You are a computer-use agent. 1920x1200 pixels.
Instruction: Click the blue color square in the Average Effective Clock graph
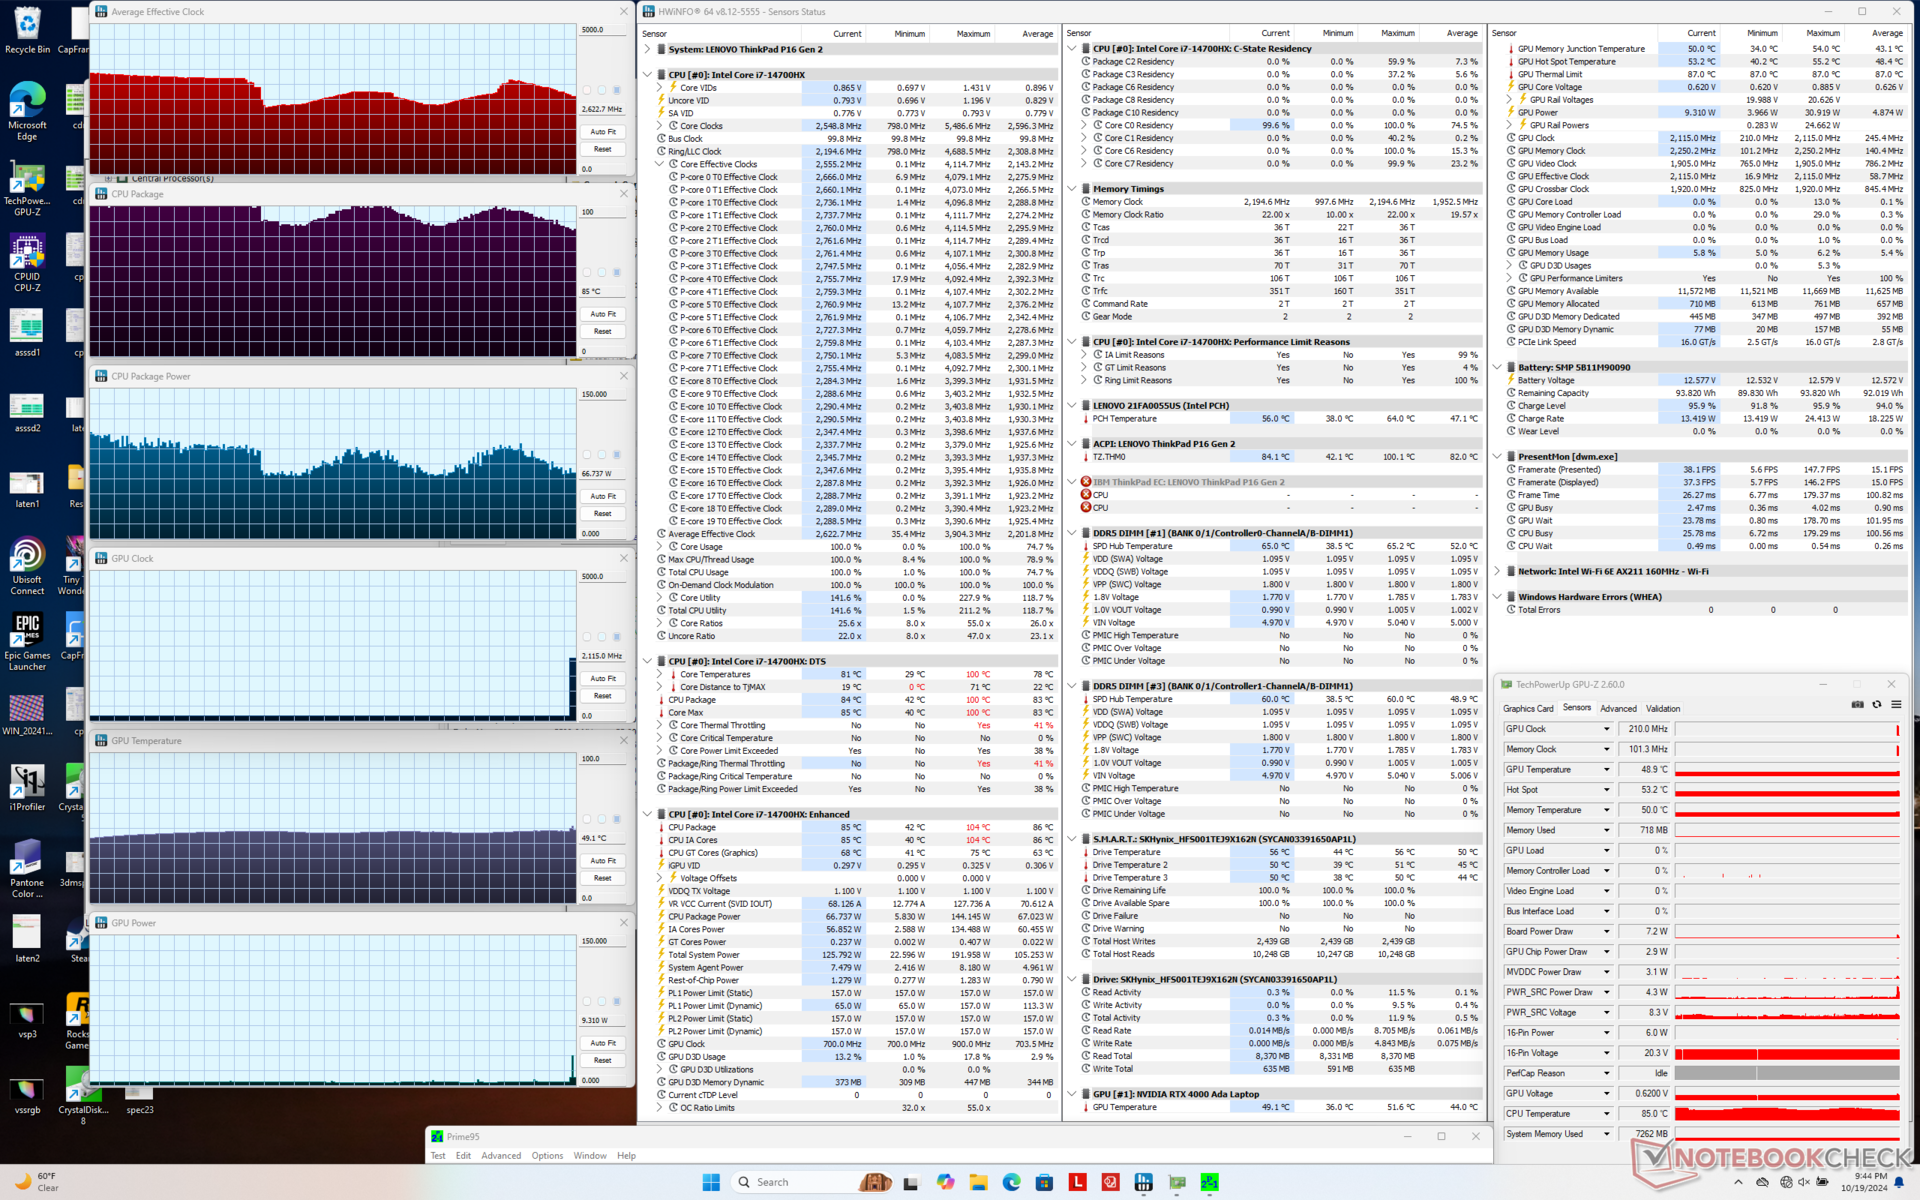click(617, 90)
